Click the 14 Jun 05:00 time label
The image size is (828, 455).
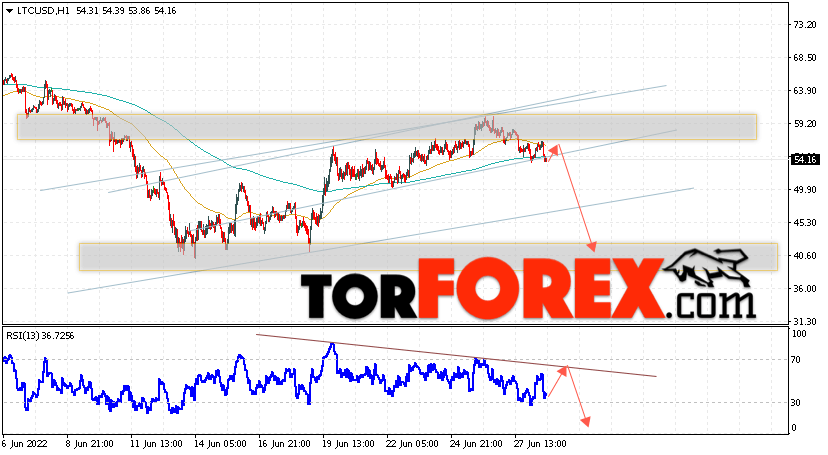pyautogui.click(x=220, y=444)
